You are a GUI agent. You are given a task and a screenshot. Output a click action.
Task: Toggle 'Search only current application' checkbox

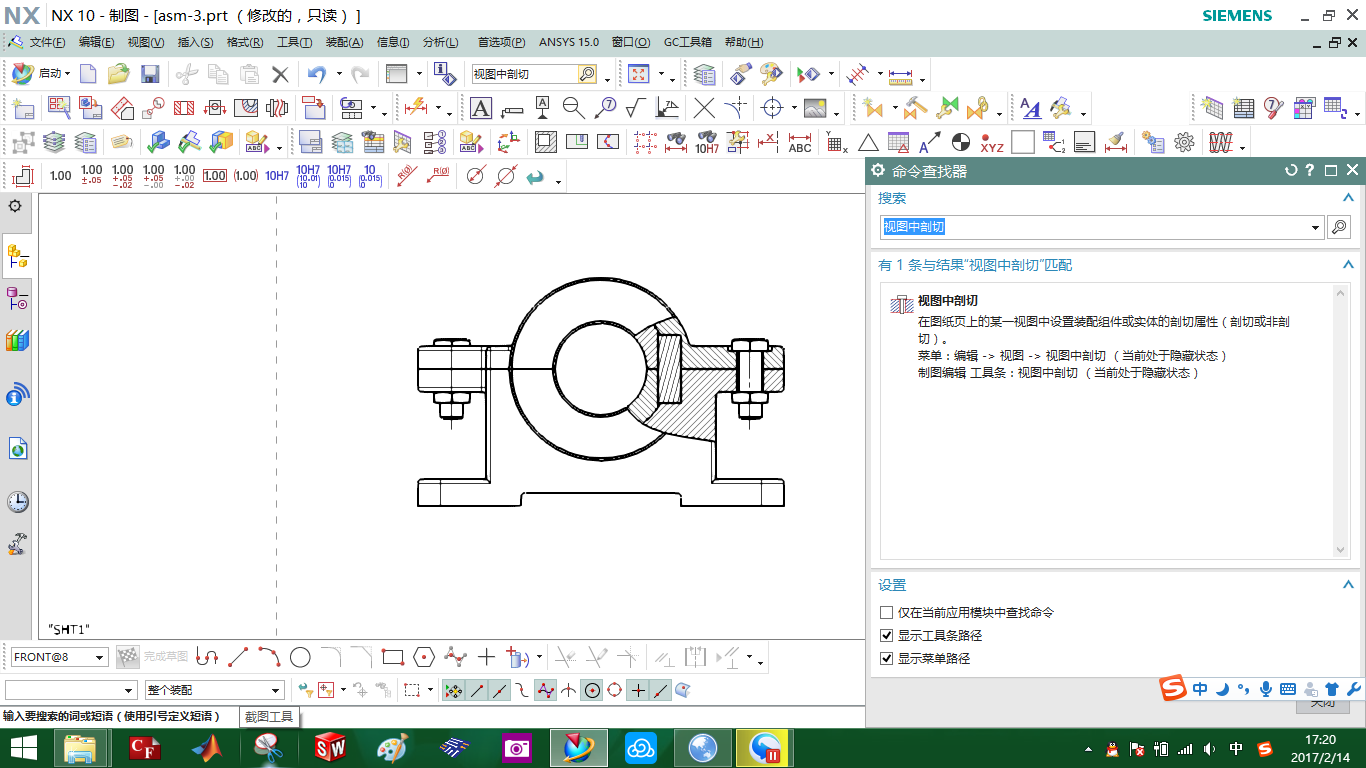point(886,612)
